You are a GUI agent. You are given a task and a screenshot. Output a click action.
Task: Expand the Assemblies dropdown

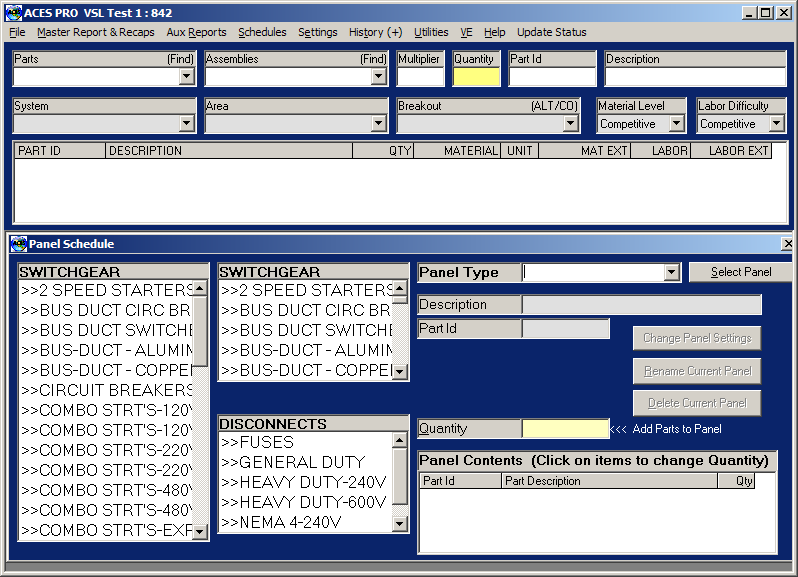(x=378, y=76)
